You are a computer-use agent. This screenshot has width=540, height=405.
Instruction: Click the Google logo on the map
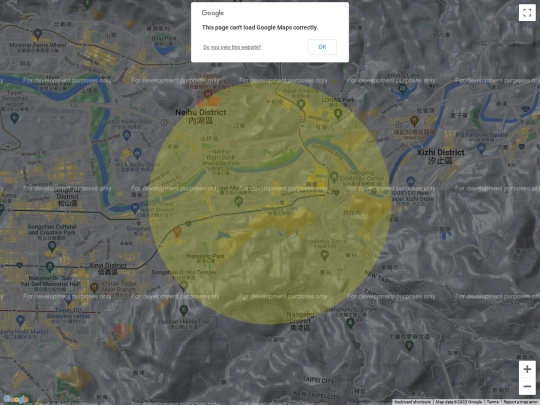pos(16,399)
